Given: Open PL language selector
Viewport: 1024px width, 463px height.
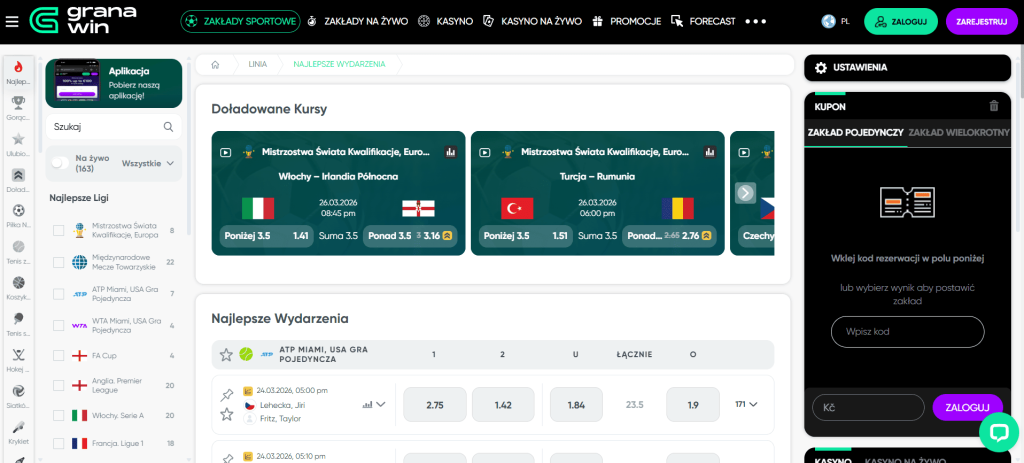Looking at the screenshot, I should pos(845,22).
